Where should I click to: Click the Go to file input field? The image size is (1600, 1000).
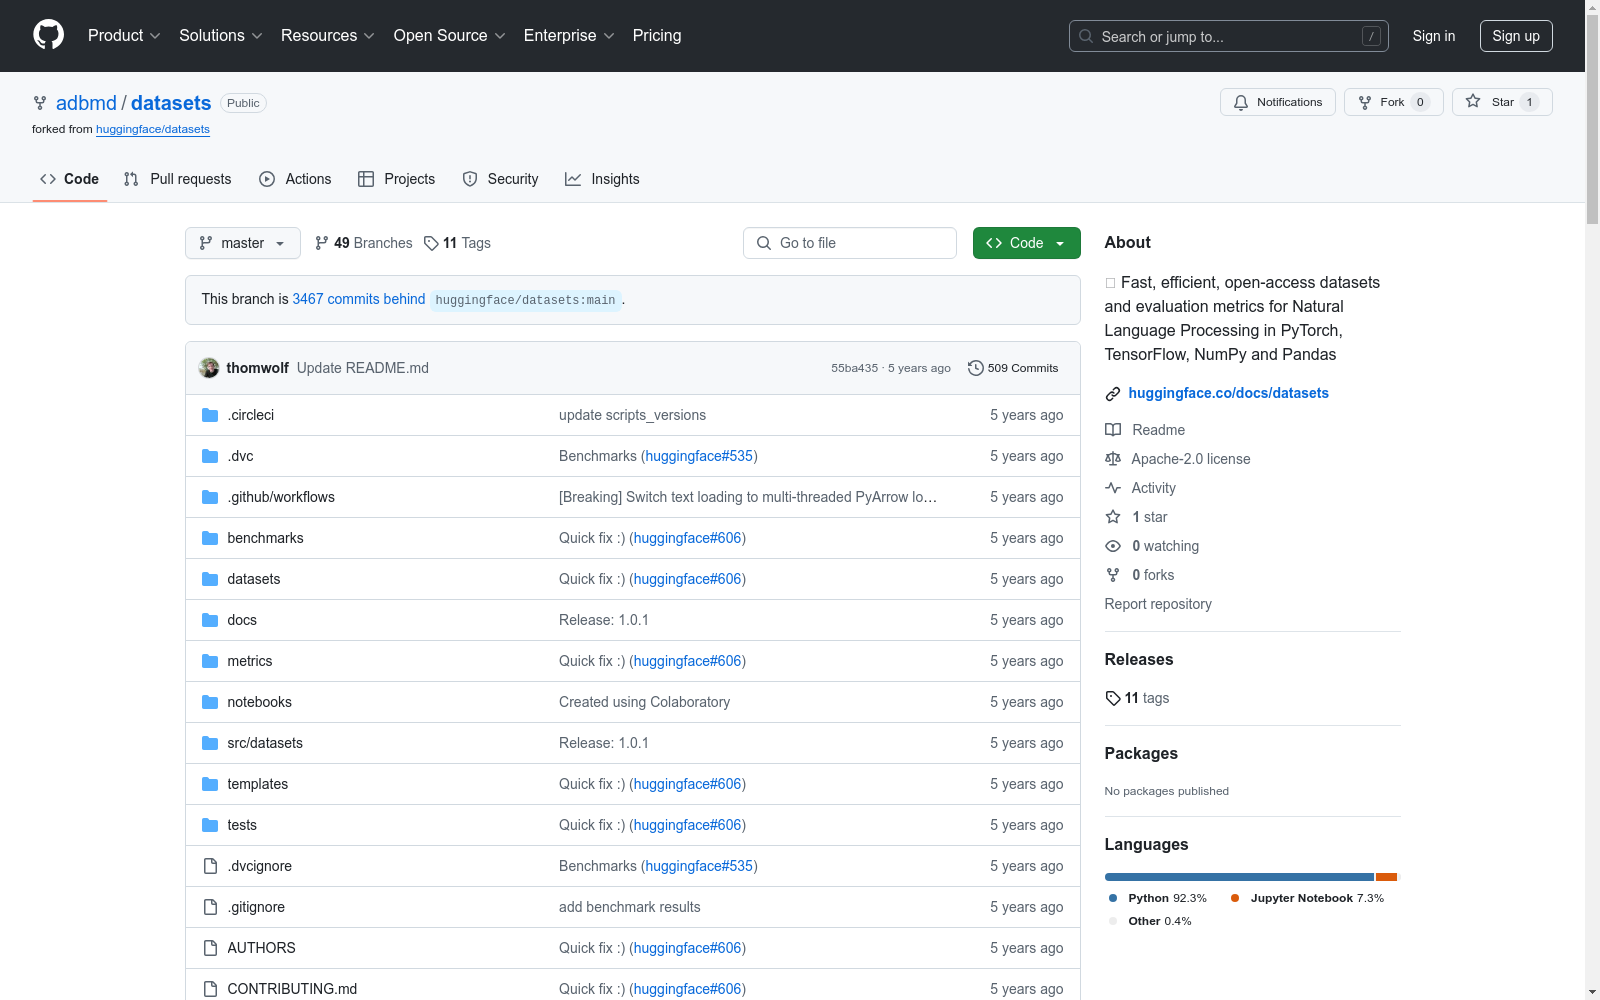point(850,243)
